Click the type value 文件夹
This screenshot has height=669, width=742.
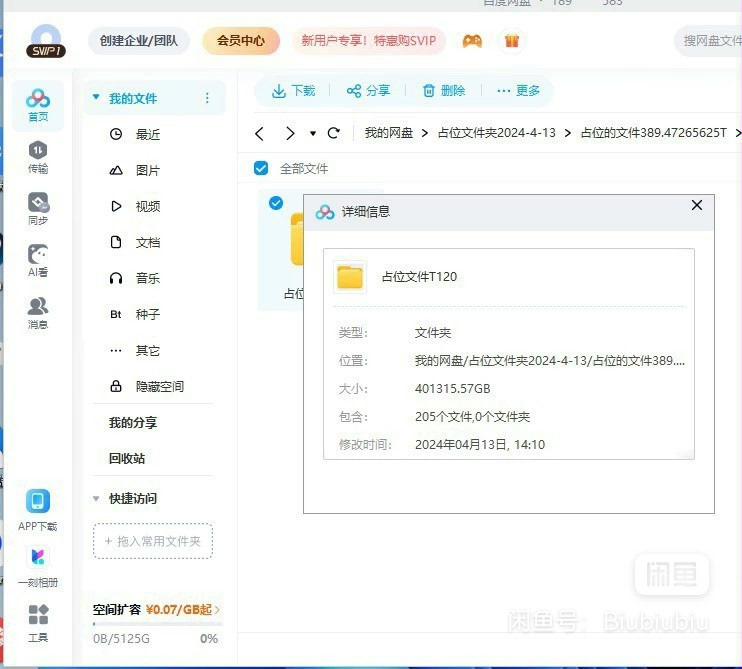coord(433,333)
